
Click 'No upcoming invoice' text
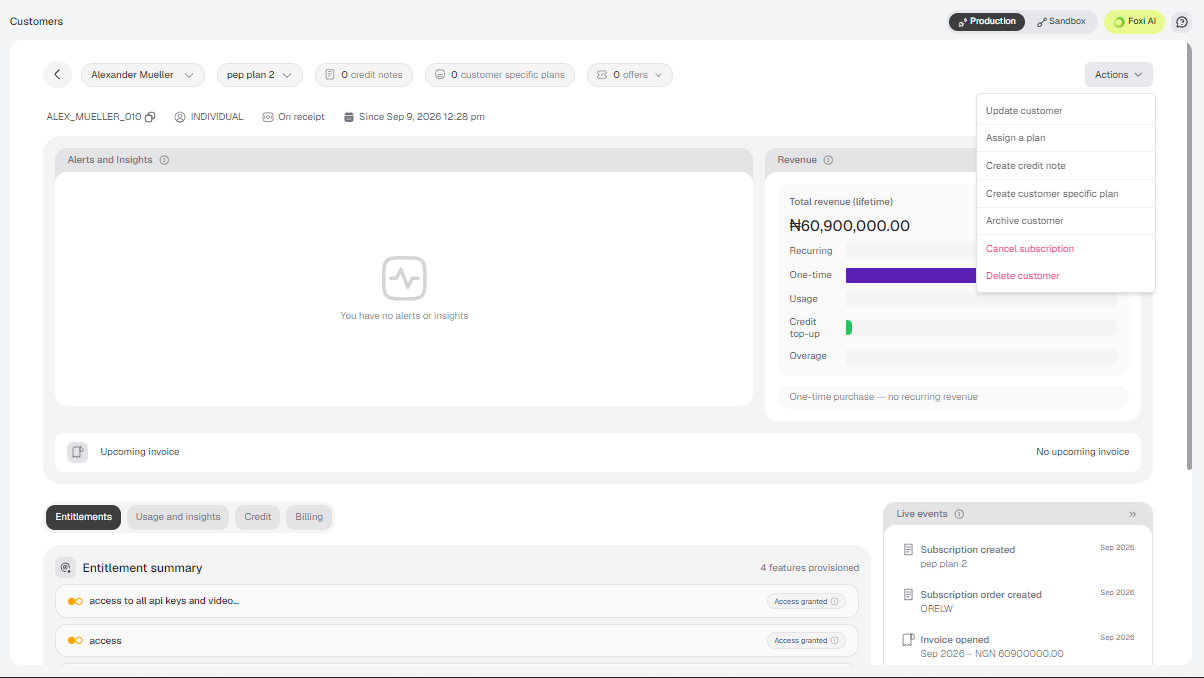1082,452
